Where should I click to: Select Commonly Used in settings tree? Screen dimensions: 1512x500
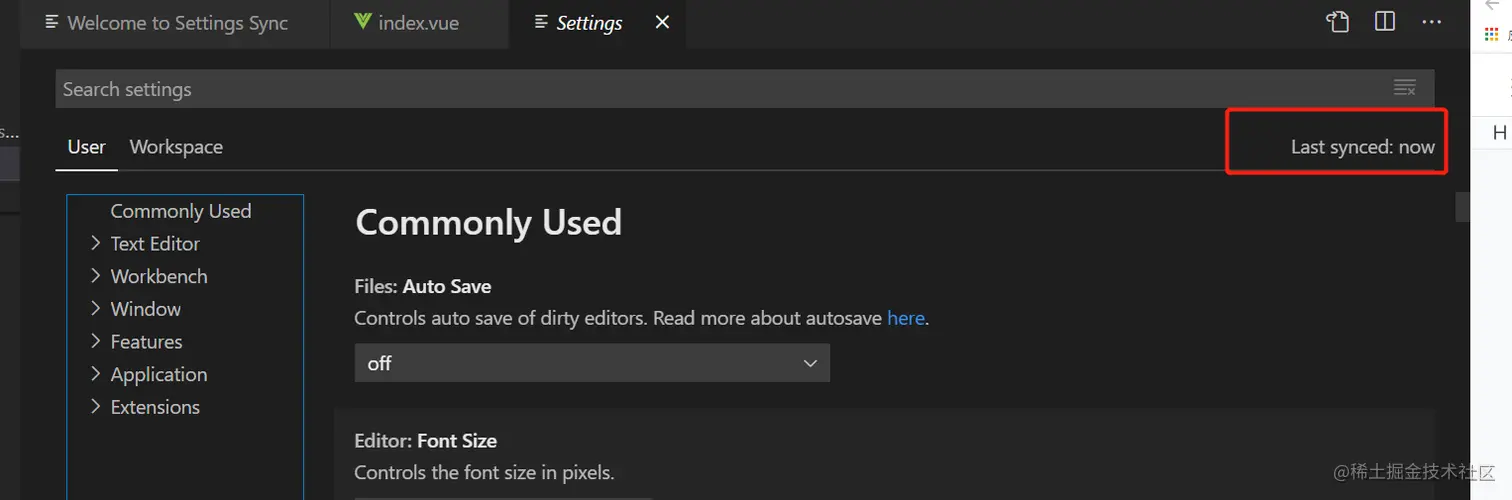click(x=181, y=211)
